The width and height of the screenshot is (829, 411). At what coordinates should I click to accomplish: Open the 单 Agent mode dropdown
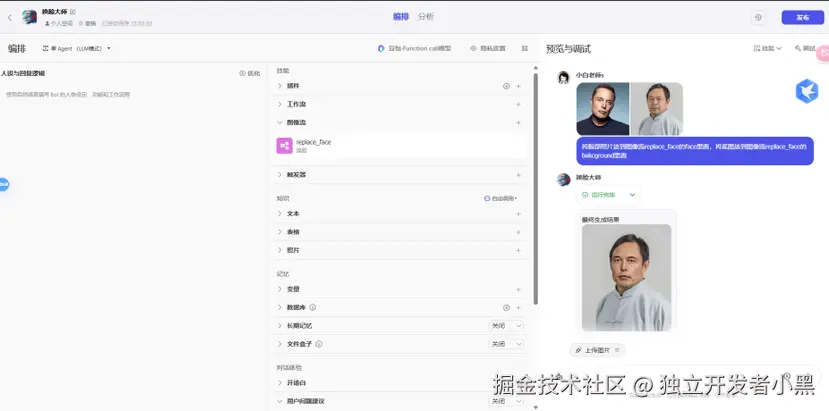[x=78, y=48]
